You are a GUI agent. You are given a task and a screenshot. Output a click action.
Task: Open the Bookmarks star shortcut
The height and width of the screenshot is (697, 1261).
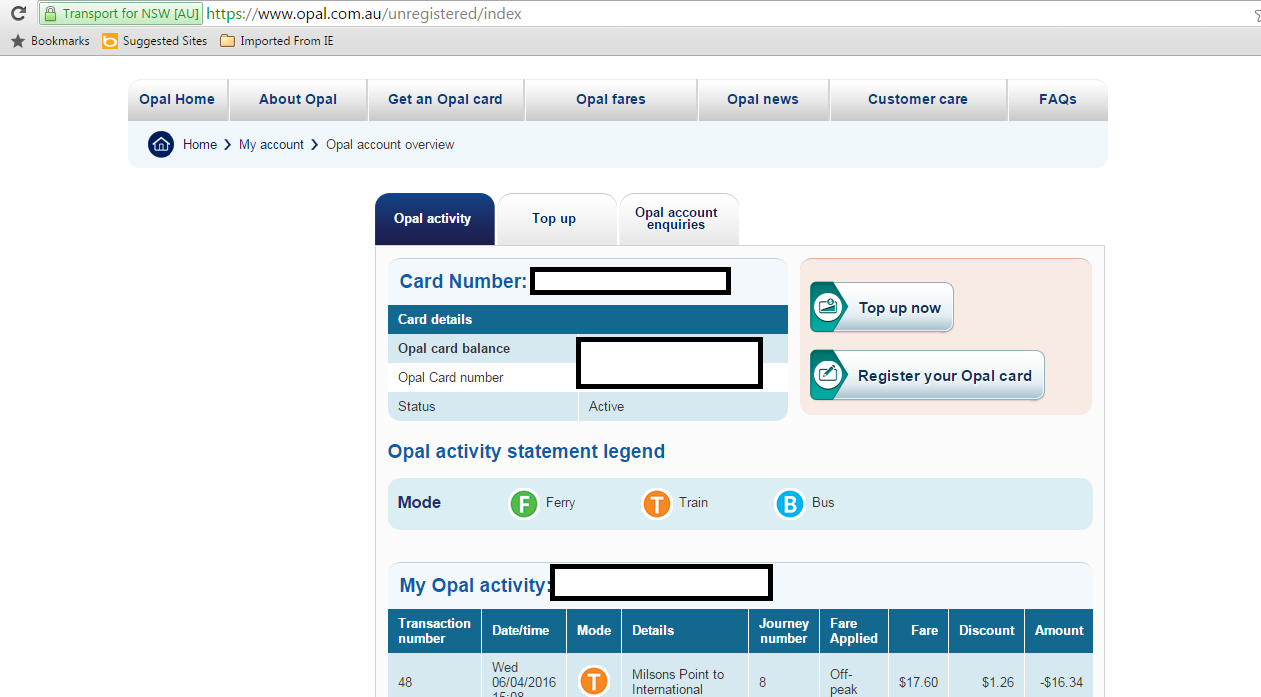(17, 41)
